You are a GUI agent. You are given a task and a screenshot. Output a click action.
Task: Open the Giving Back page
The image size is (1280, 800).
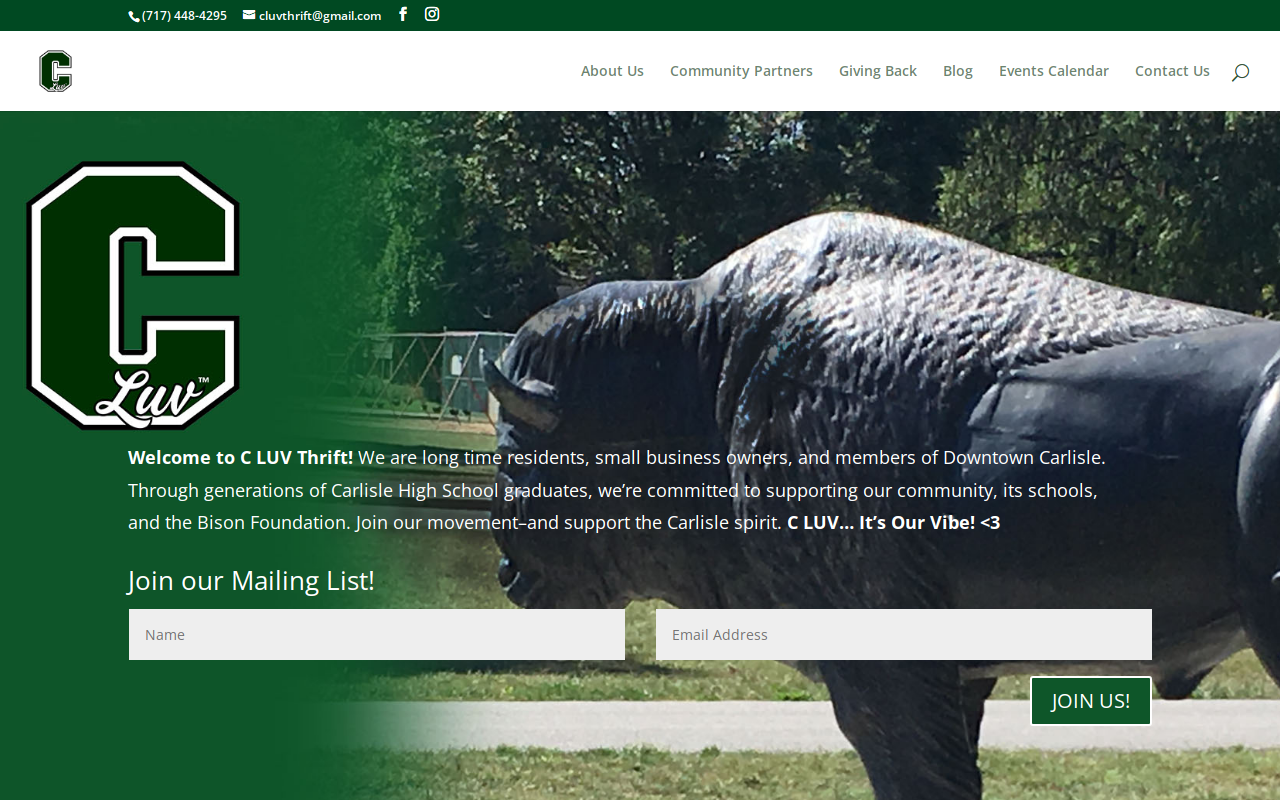(878, 71)
